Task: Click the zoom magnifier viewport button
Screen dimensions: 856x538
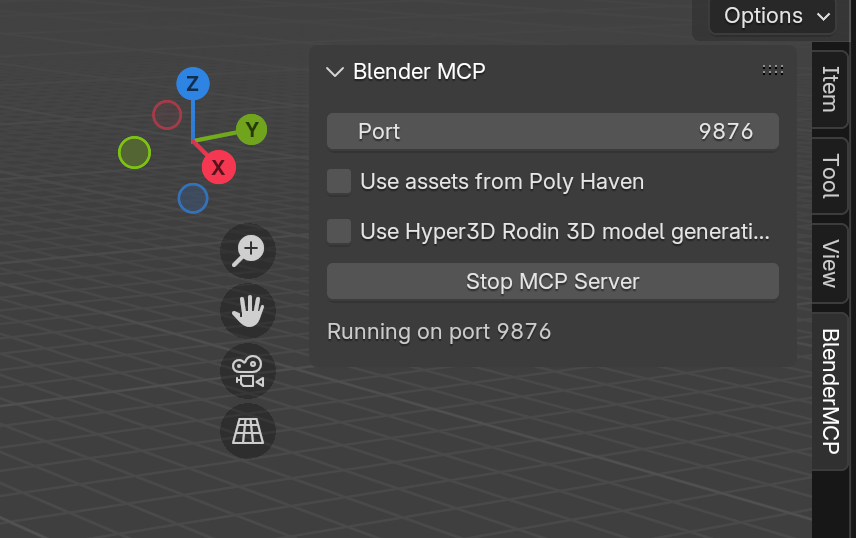Action: [248, 251]
